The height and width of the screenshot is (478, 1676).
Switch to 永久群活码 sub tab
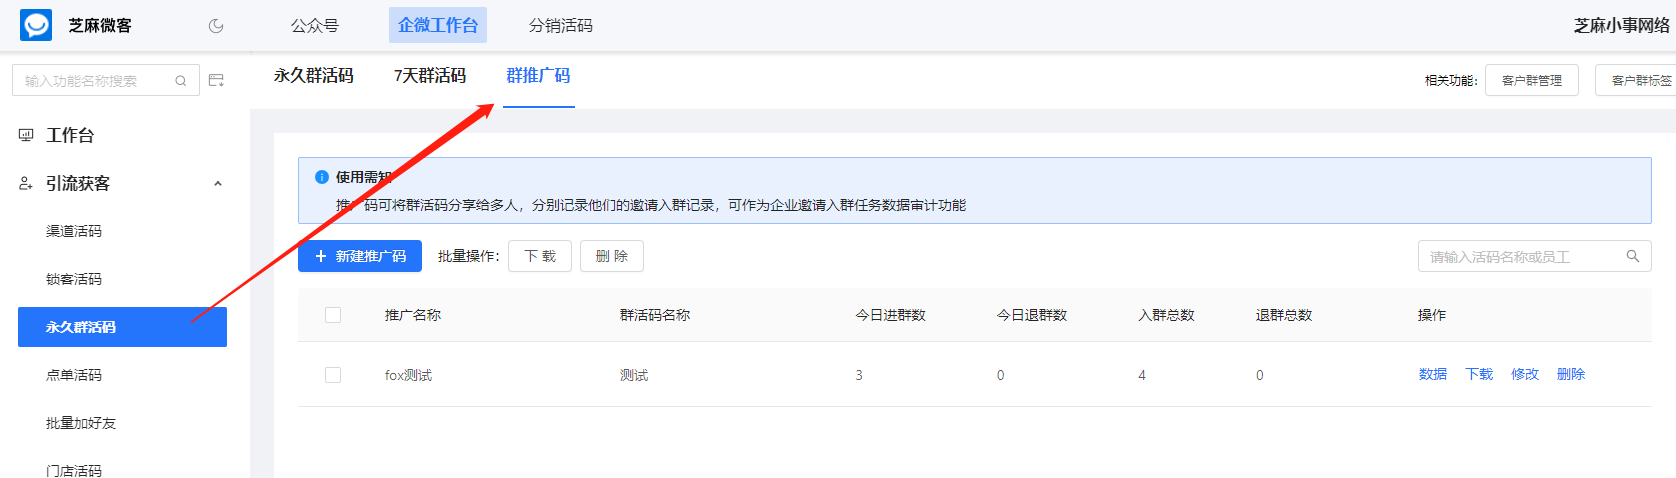click(314, 76)
